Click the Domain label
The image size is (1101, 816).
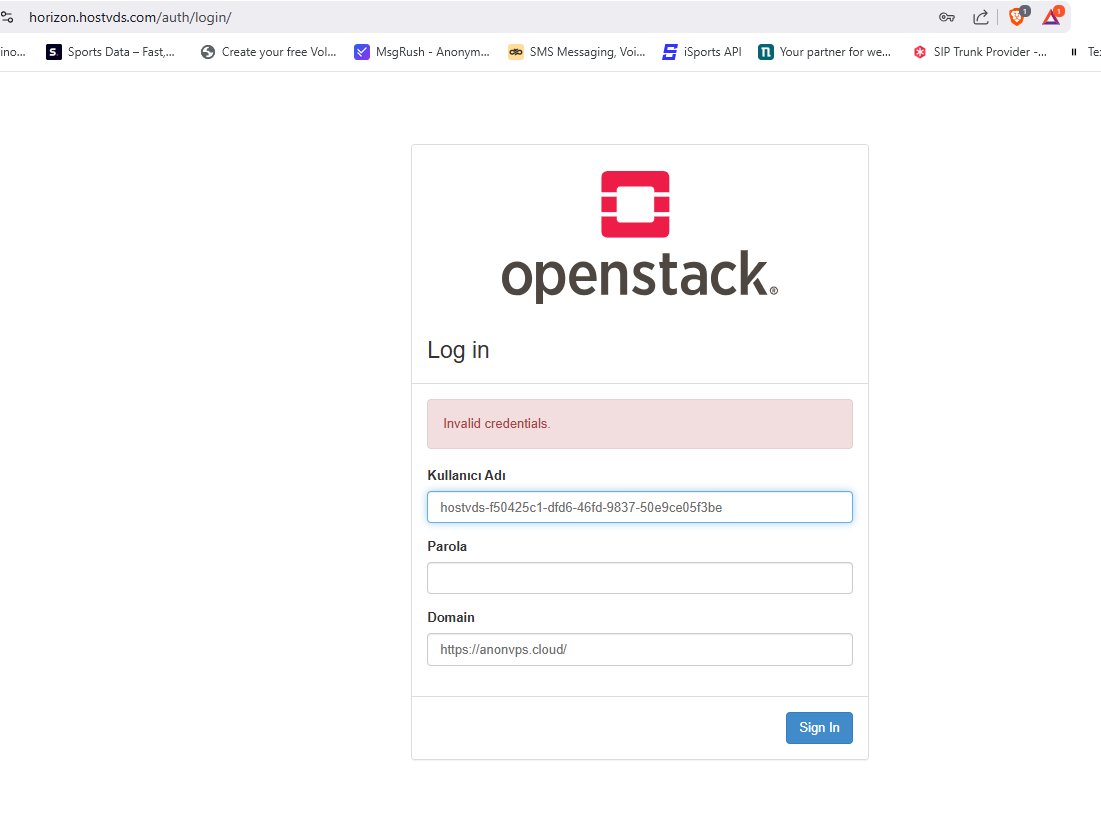[451, 617]
